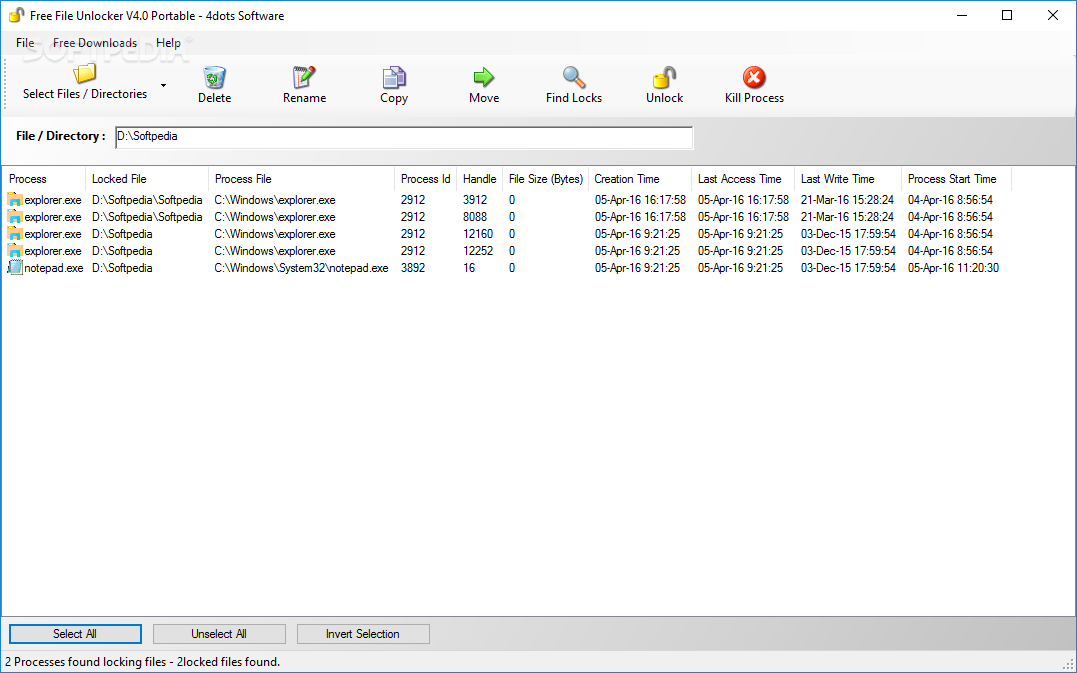The image size is (1077, 673).
Task: Close the Free File Unlocker window
Action: (1053, 15)
